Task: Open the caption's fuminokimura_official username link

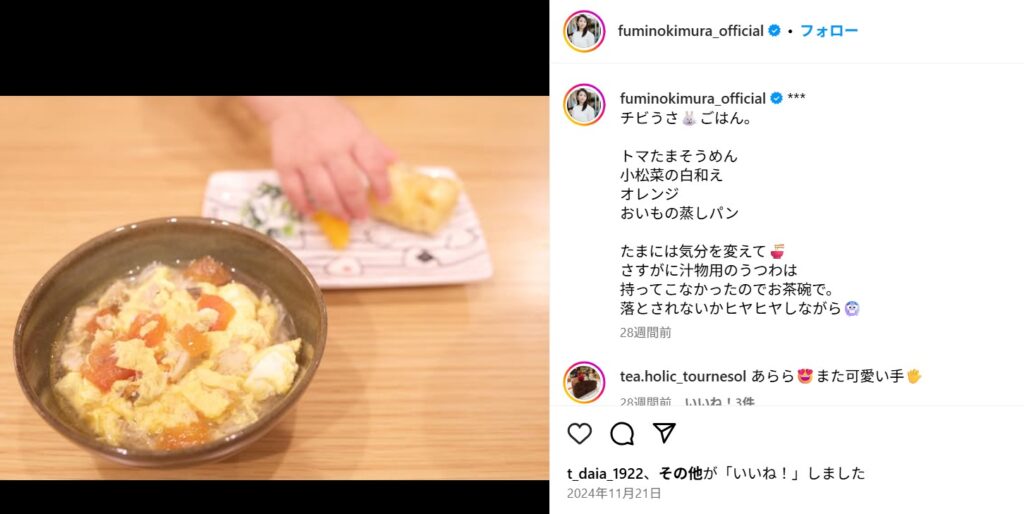Action: click(x=693, y=98)
